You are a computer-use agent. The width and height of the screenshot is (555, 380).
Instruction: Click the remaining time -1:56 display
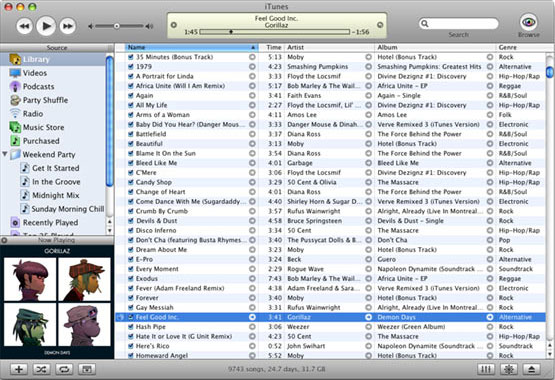coord(360,32)
